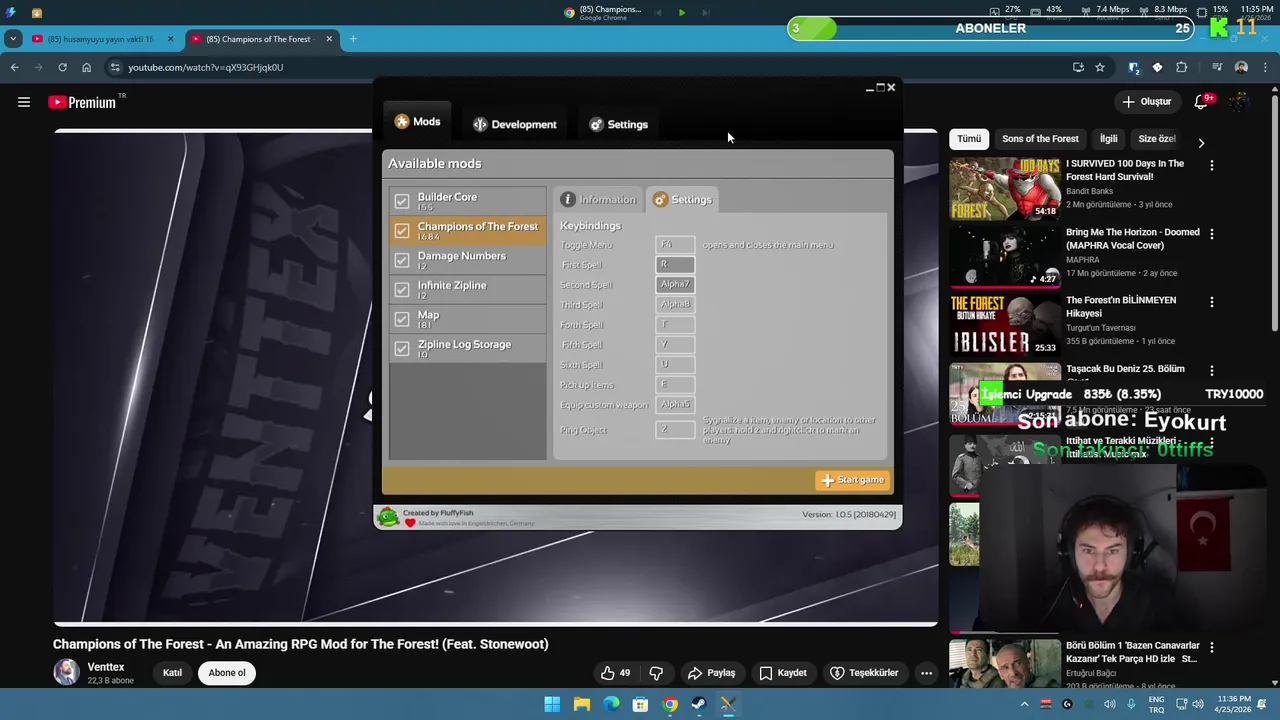
Task: Edit the Forth Spell T keybinding
Action: click(675, 324)
